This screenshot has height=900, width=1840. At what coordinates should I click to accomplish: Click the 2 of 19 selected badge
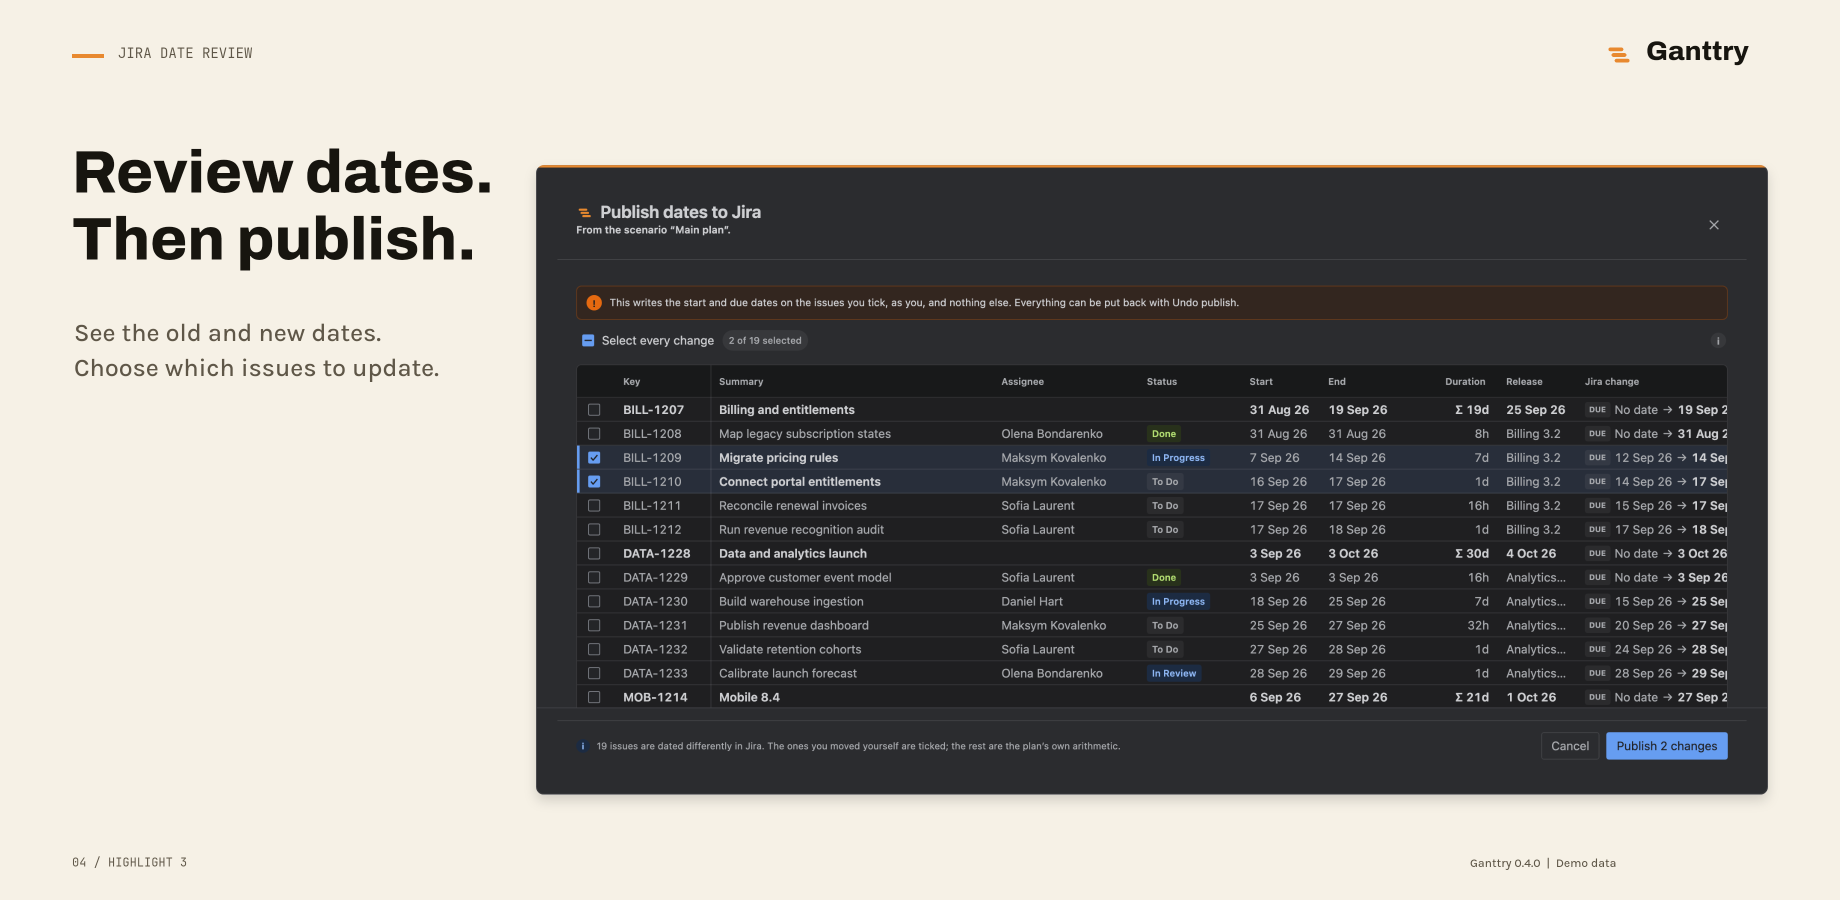click(x=765, y=341)
